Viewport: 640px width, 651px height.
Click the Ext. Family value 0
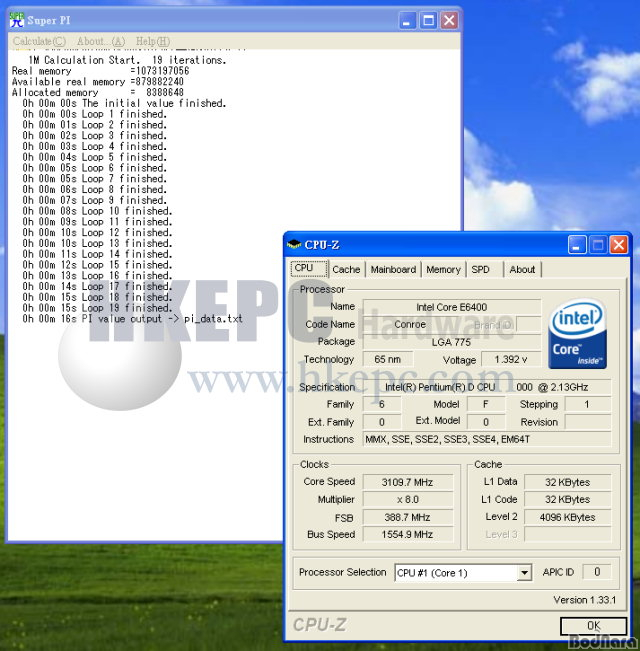tap(382, 422)
